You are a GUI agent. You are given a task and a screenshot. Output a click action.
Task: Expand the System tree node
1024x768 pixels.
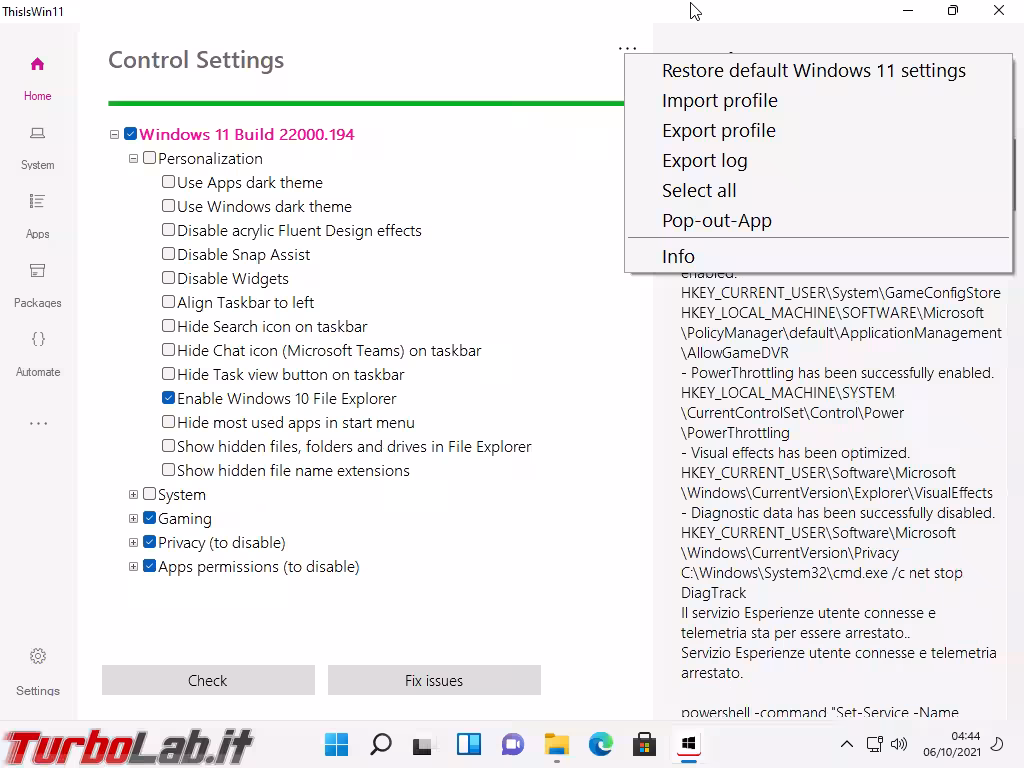pyautogui.click(x=133, y=494)
